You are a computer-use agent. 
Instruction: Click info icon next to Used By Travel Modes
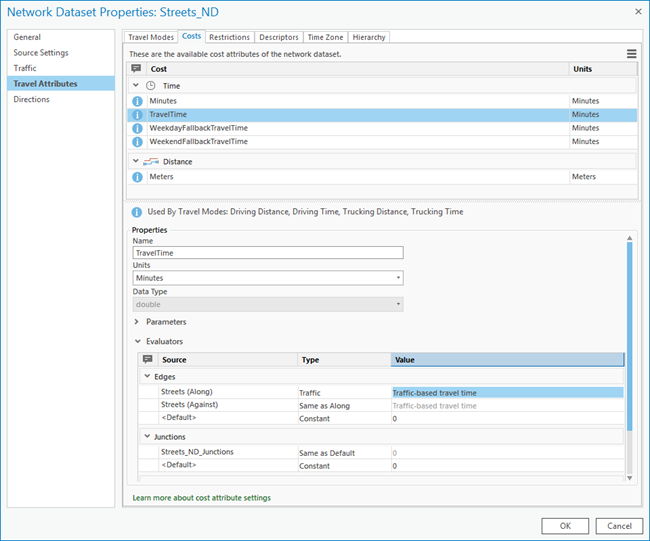pyautogui.click(x=137, y=212)
